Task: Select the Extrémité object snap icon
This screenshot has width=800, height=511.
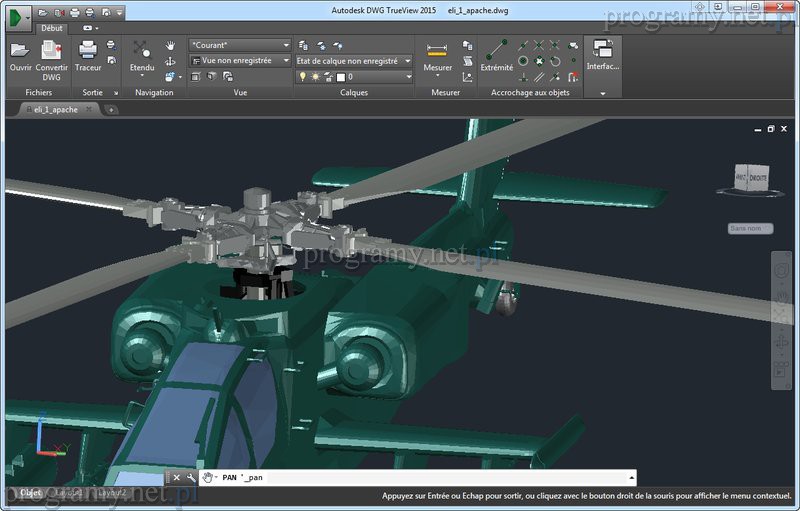Action: [496, 50]
